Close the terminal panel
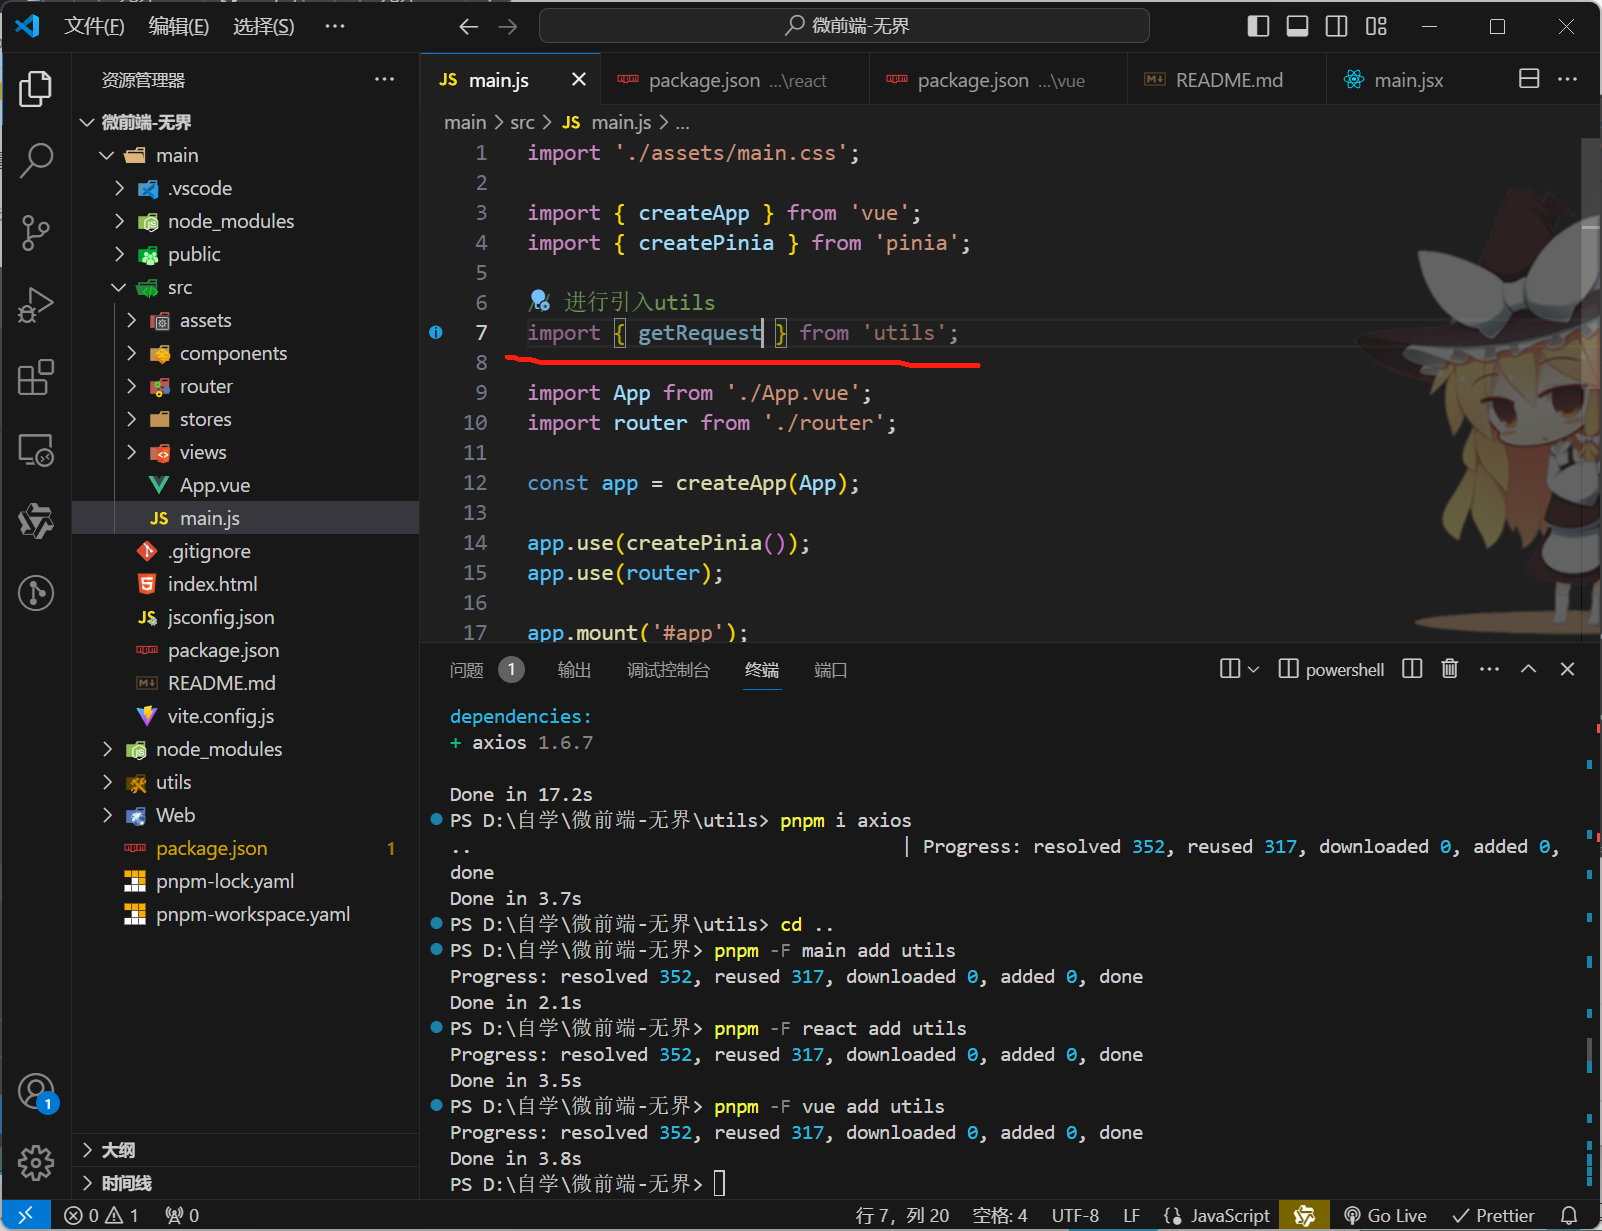This screenshot has height=1231, width=1602. point(1567,669)
